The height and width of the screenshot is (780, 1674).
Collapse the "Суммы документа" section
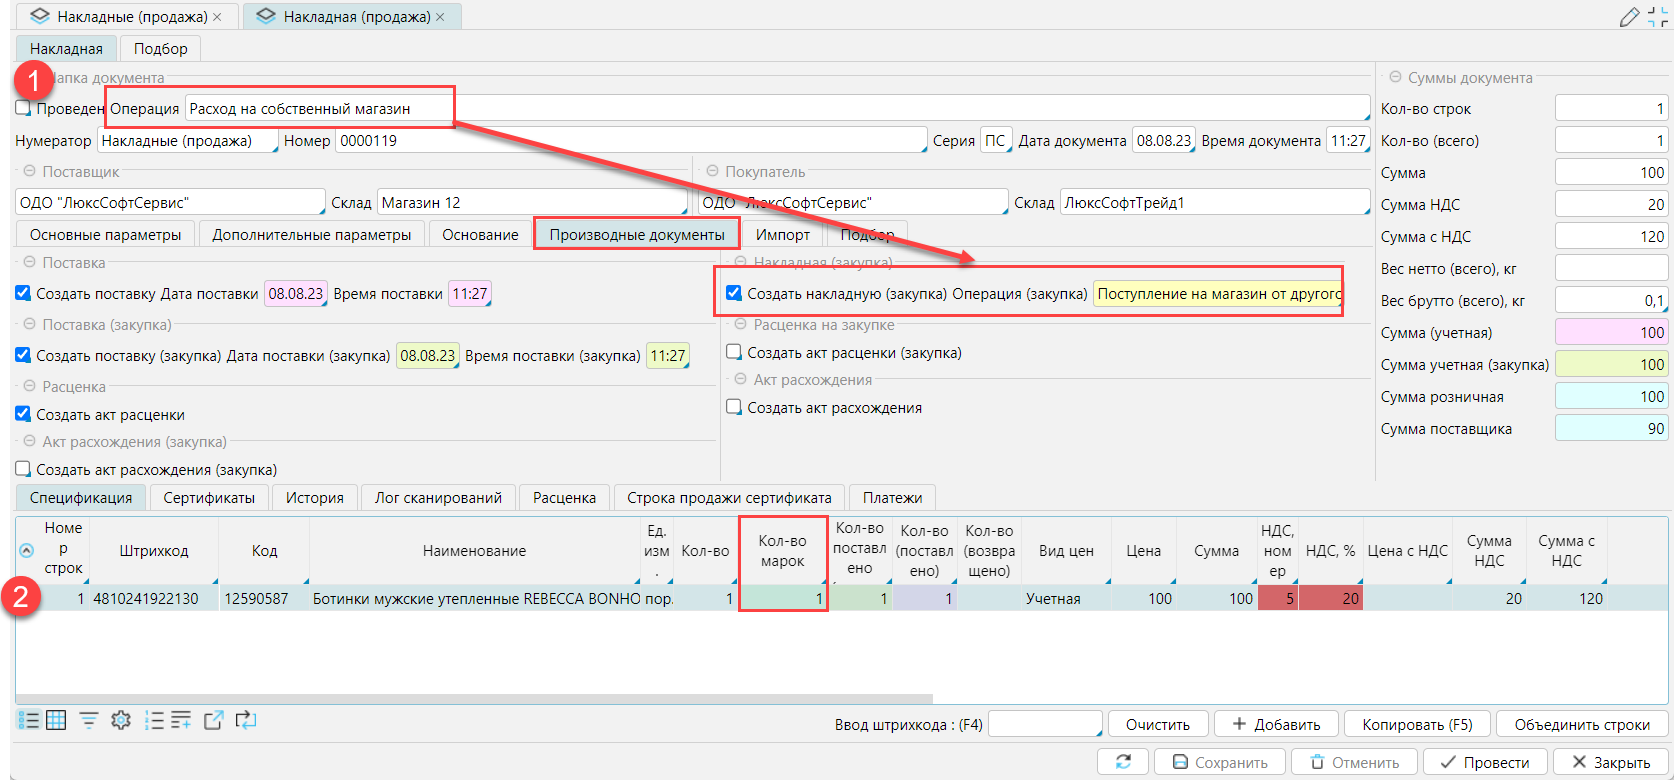click(1395, 77)
